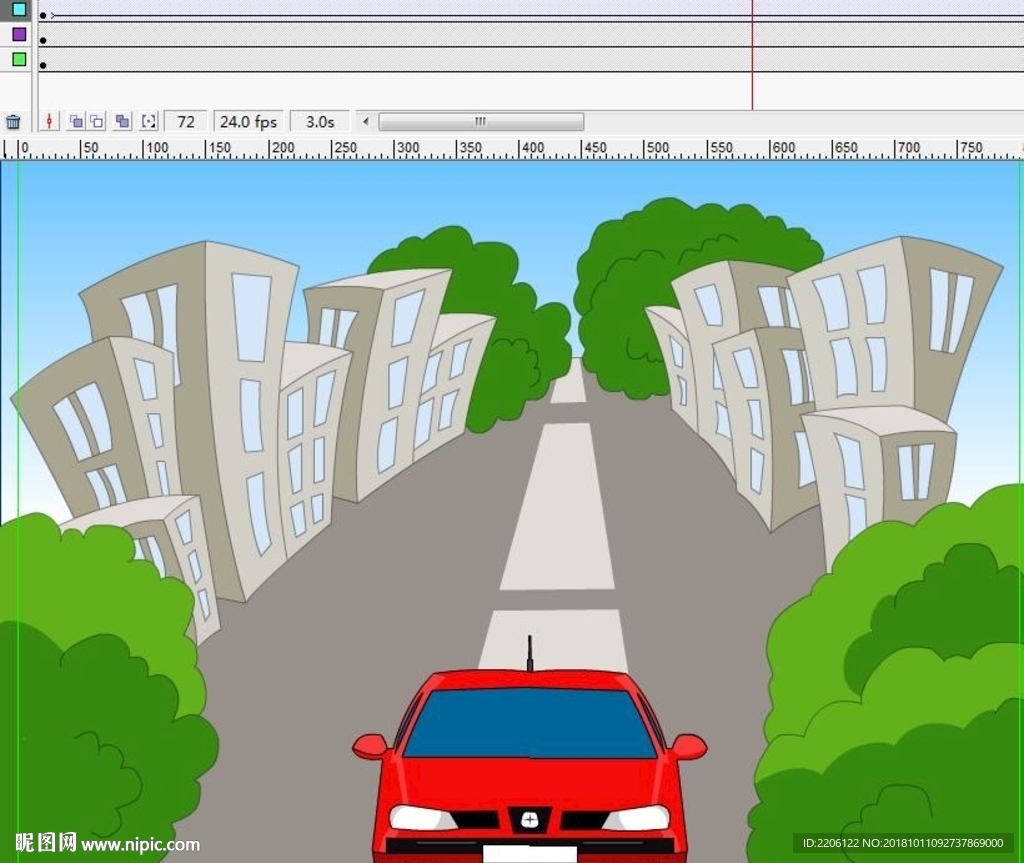Enable Onion Skin mode
This screenshot has width=1024, height=863.
coord(76,122)
